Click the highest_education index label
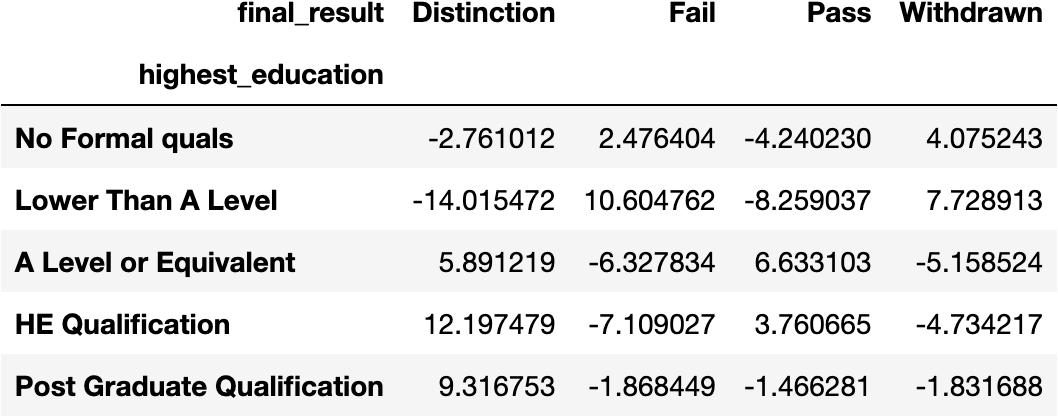 tap(261, 75)
